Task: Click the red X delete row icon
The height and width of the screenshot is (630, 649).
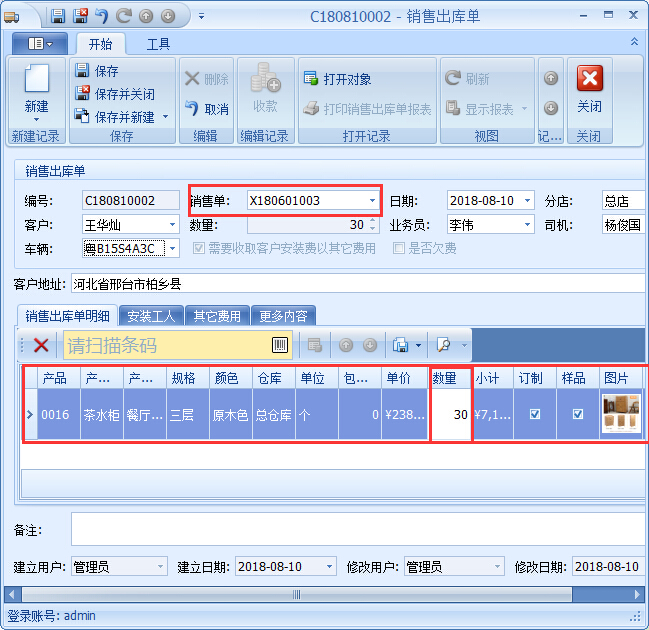Action: click(x=41, y=345)
